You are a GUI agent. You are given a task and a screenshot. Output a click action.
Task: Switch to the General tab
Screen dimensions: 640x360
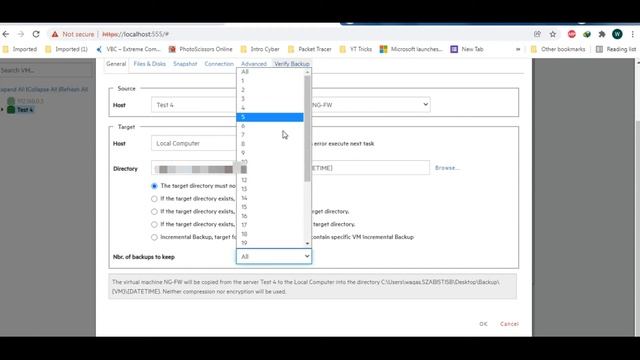click(116, 64)
